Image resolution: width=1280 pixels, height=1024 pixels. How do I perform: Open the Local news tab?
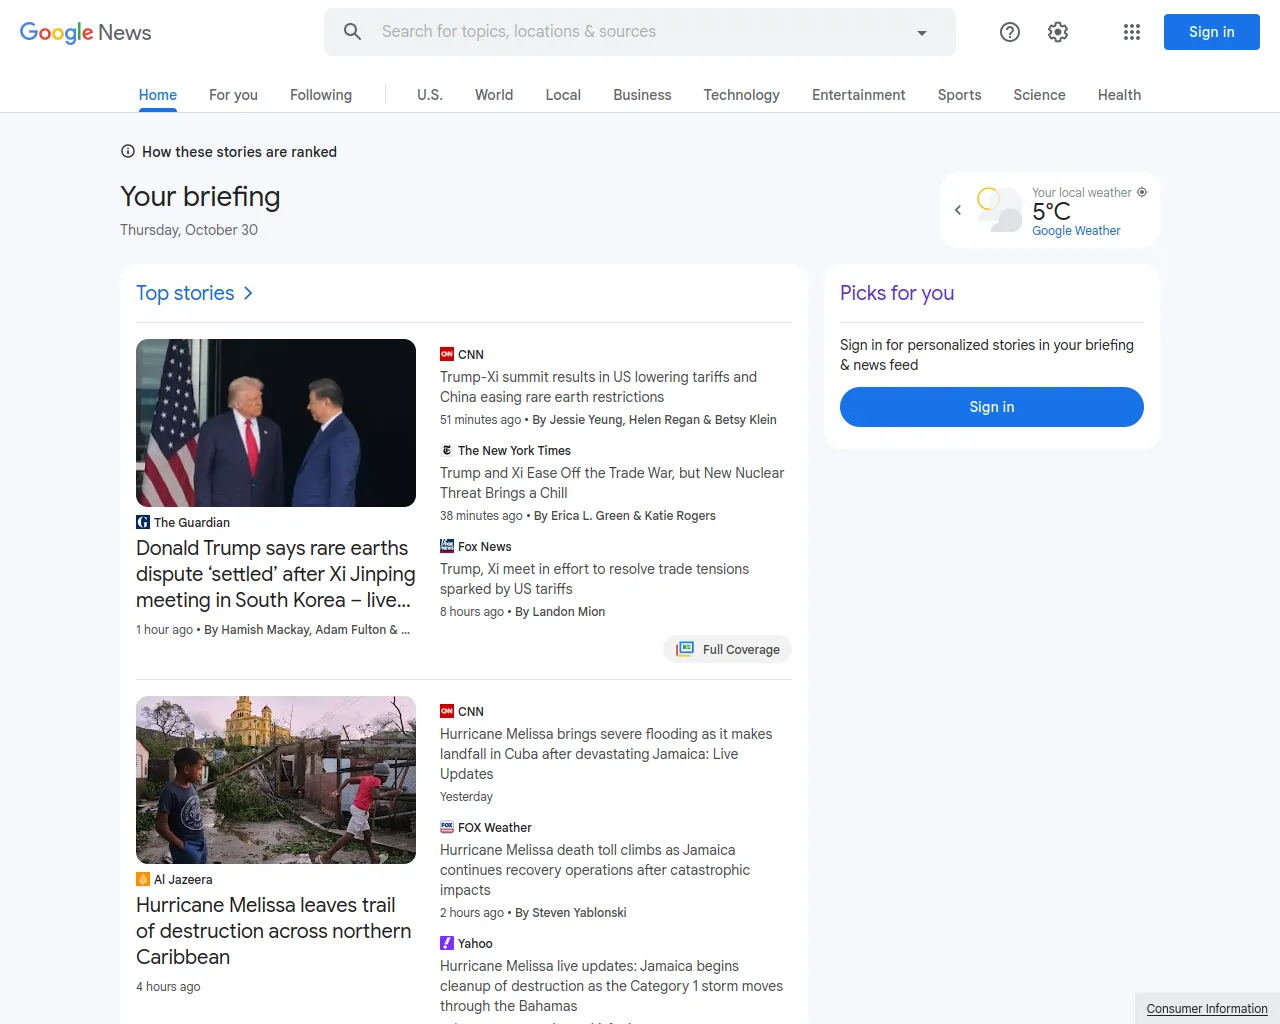[563, 95]
